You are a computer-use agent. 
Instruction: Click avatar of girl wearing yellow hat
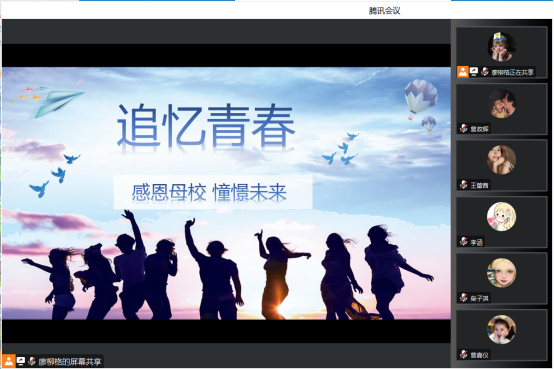501,47
